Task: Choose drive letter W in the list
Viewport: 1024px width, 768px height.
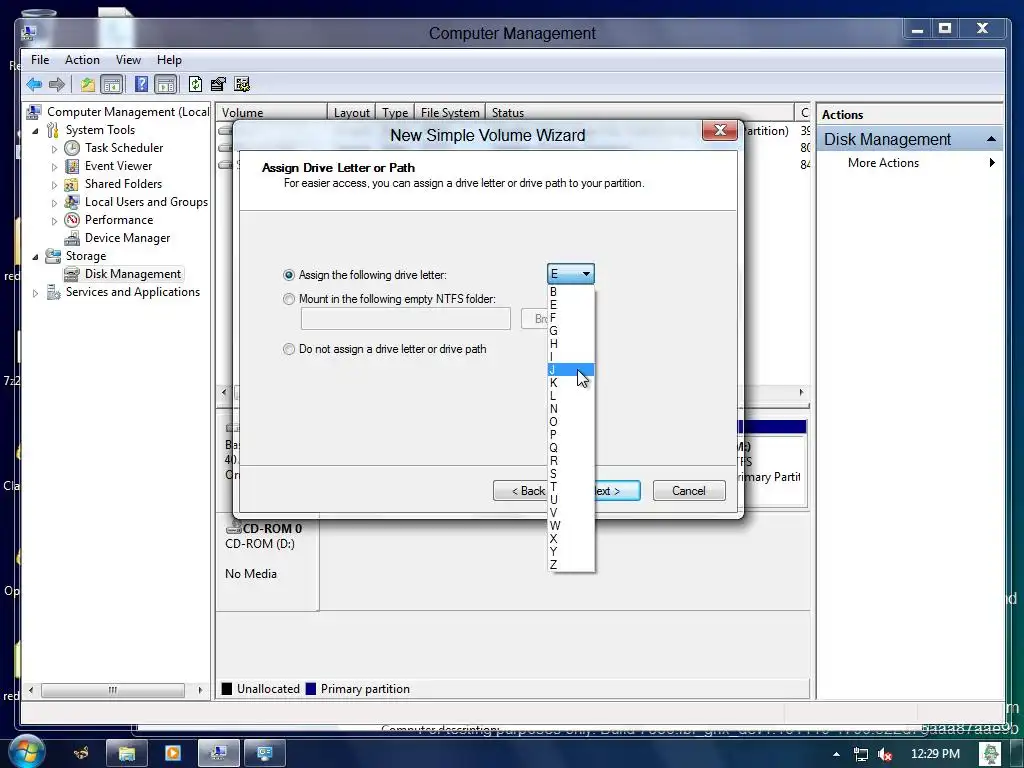Action: pyautogui.click(x=571, y=526)
